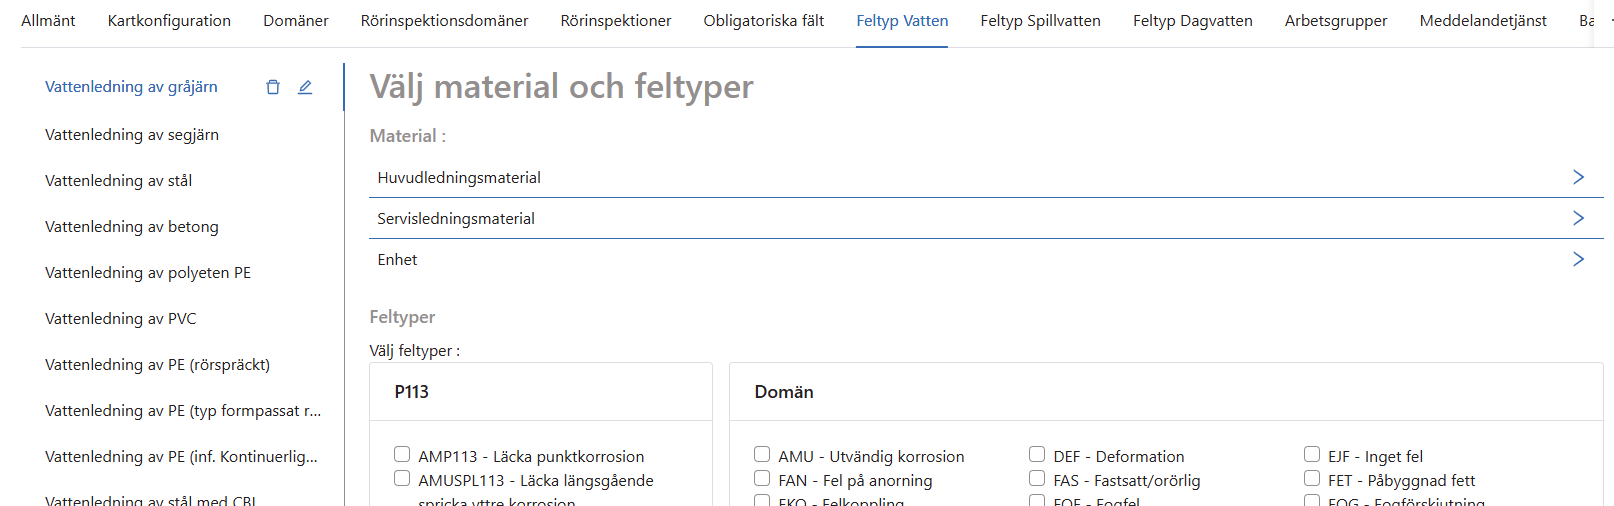This screenshot has width=1614, height=506.
Task: Tick the AMU - Utvändig korrosion checkbox
Action: 762,455
